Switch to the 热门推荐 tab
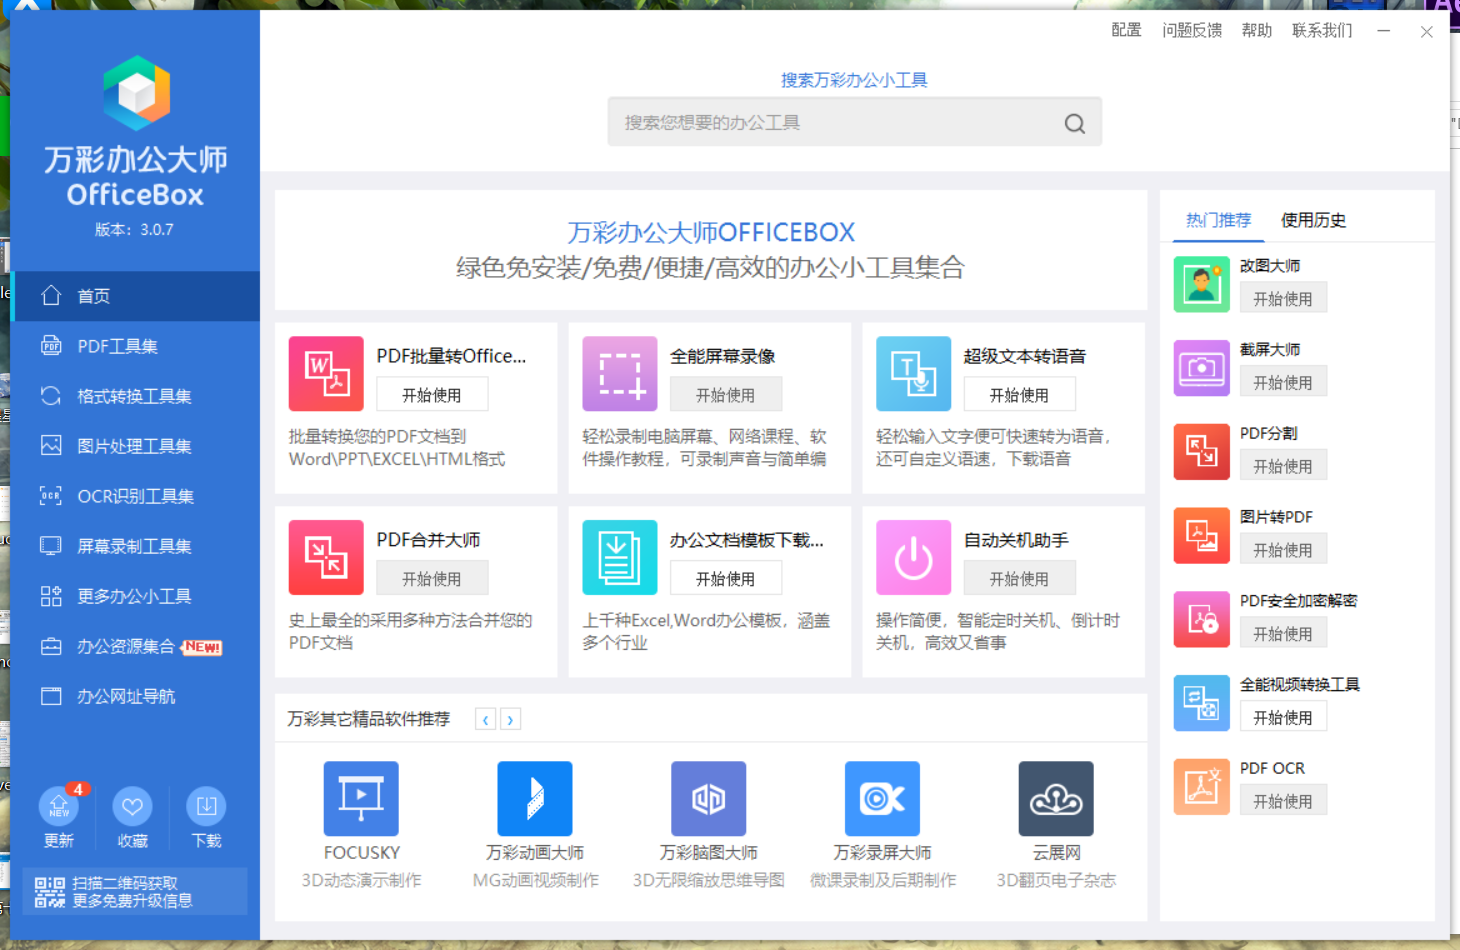1460x950 pixels. pyautogui.click(x=1218, y=220)
